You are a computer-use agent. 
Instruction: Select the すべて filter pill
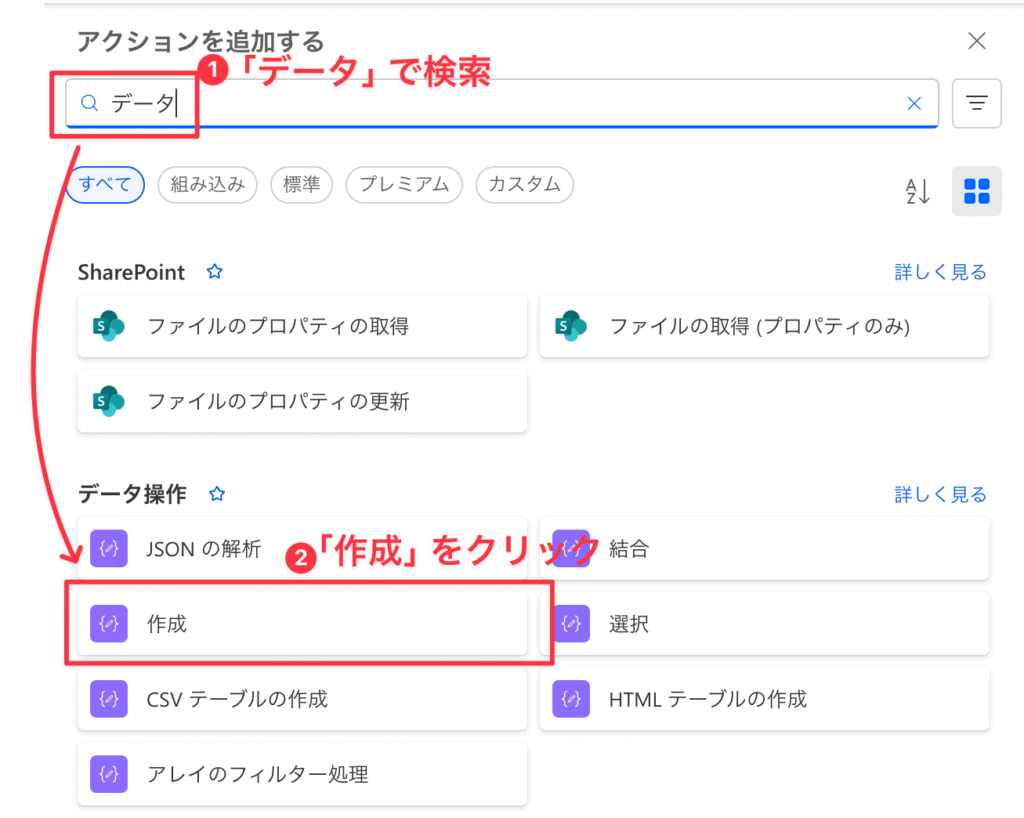106,184
